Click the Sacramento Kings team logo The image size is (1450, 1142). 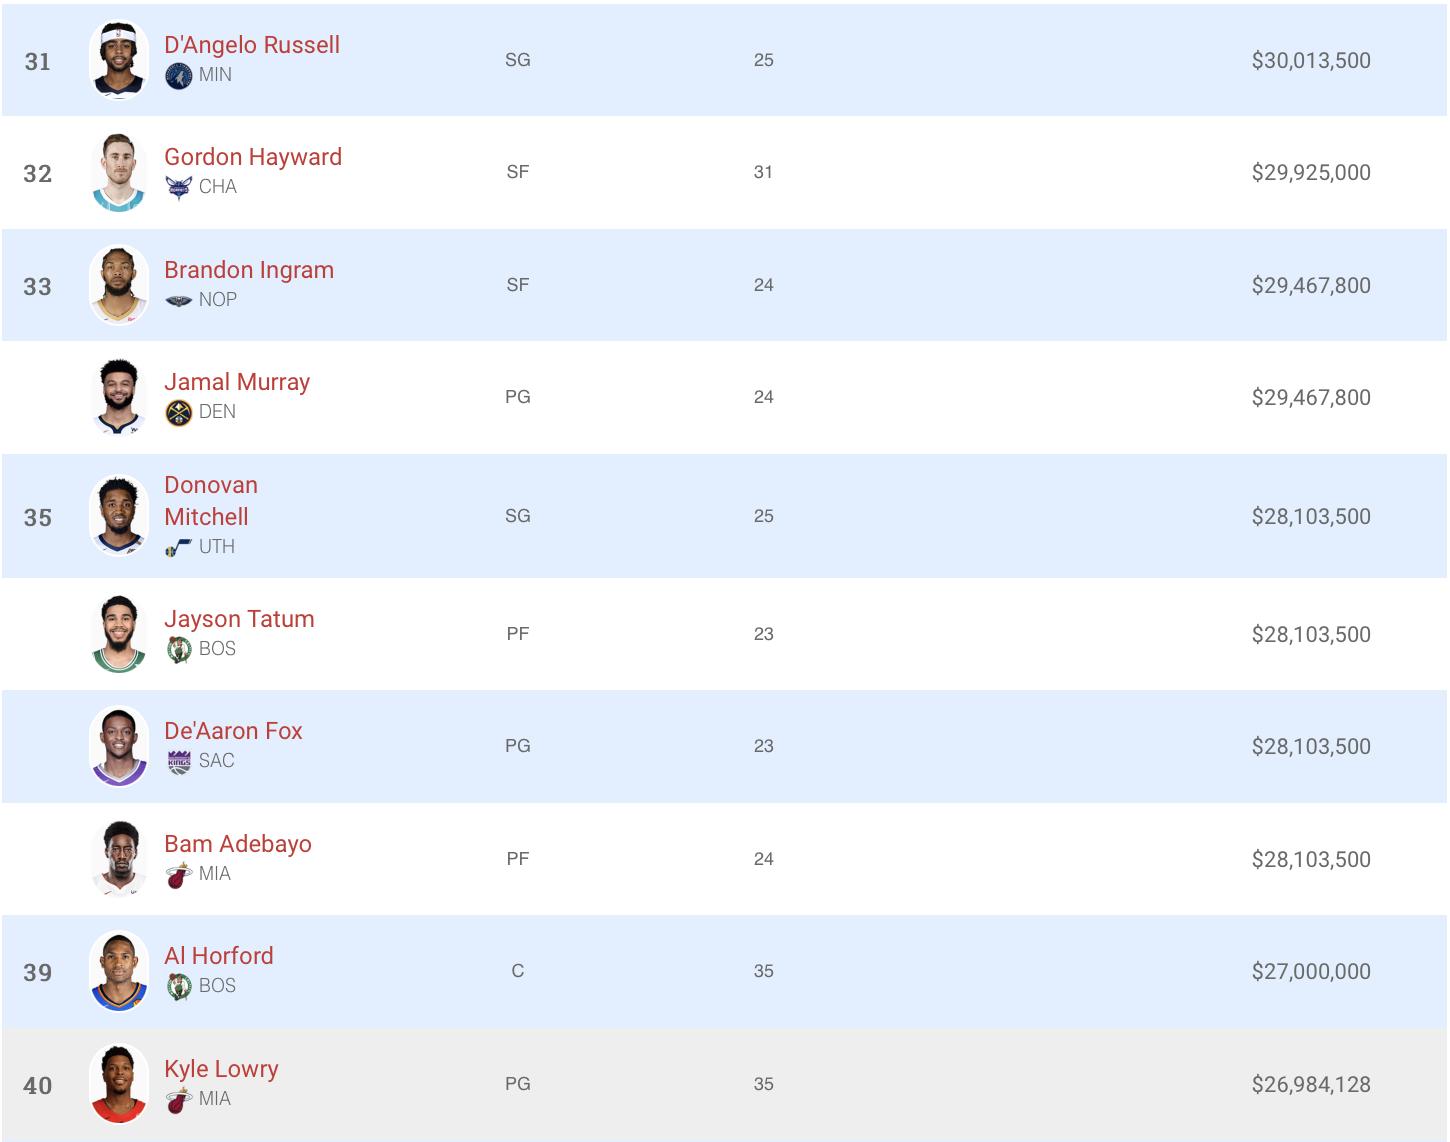coord(178,762)
